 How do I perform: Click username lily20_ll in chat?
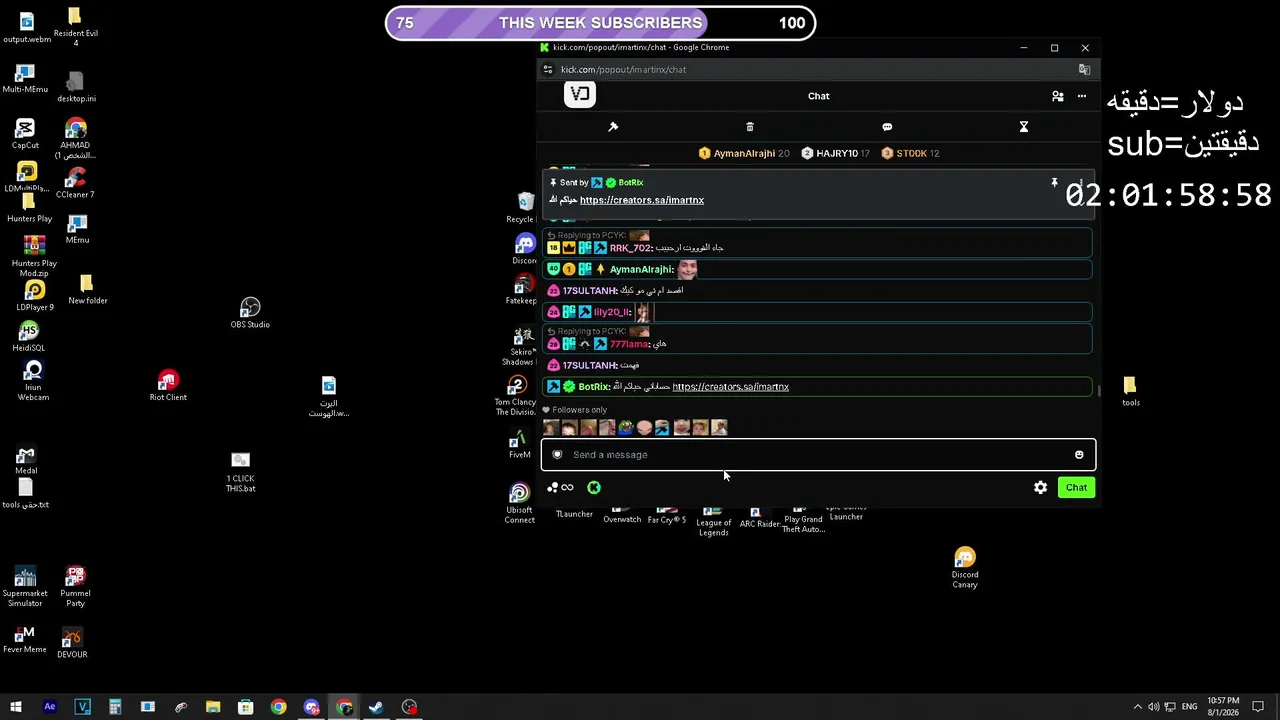612,312
